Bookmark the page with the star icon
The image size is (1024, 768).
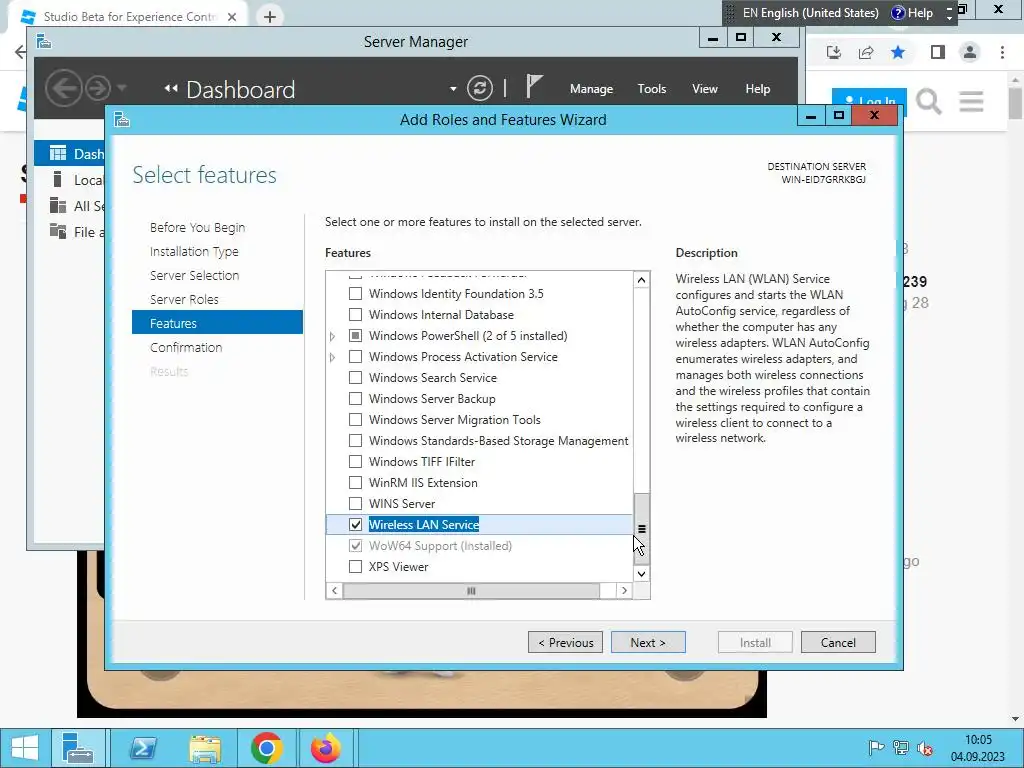pyautogui.click(x=898, y=52)
